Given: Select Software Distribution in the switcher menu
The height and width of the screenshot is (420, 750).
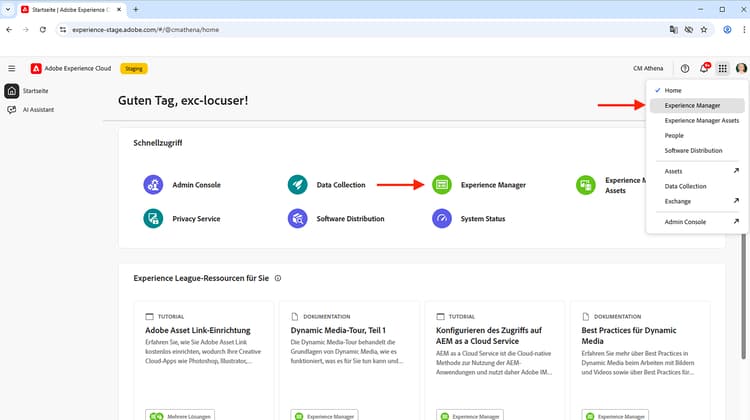Looking at the screenshot, I should [x=696, y=150].
